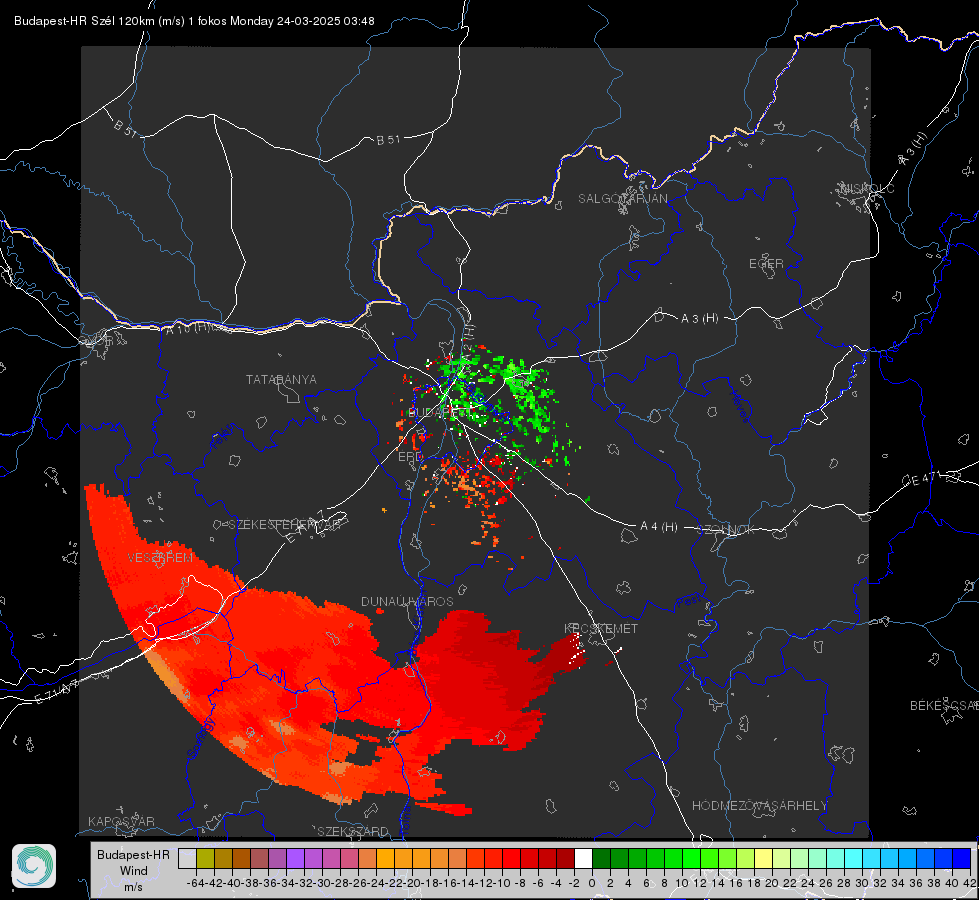The height and width of the screenshot is (900, 979).
Task: Click the EGER city label
Action: (766, 264)
